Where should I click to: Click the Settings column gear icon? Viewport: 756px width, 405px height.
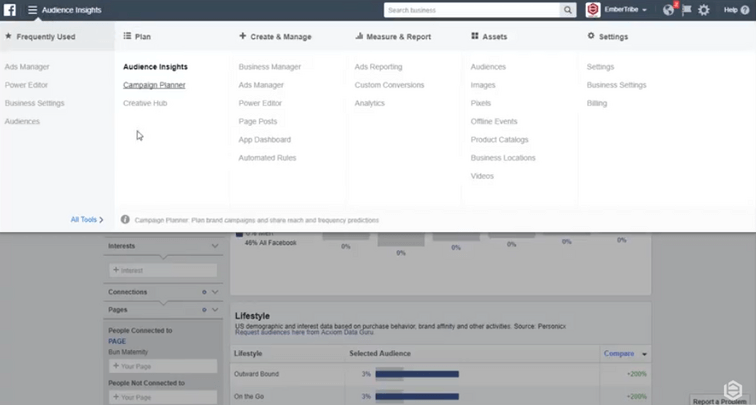pos(591,36)
